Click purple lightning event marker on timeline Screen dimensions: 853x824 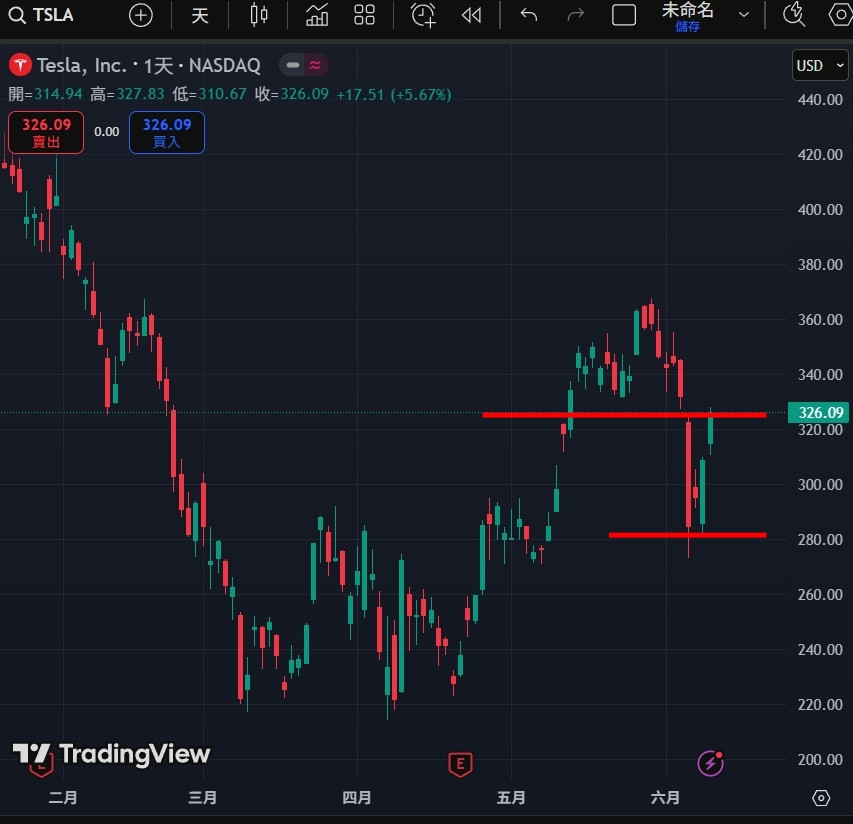click(x=710, y=763)
